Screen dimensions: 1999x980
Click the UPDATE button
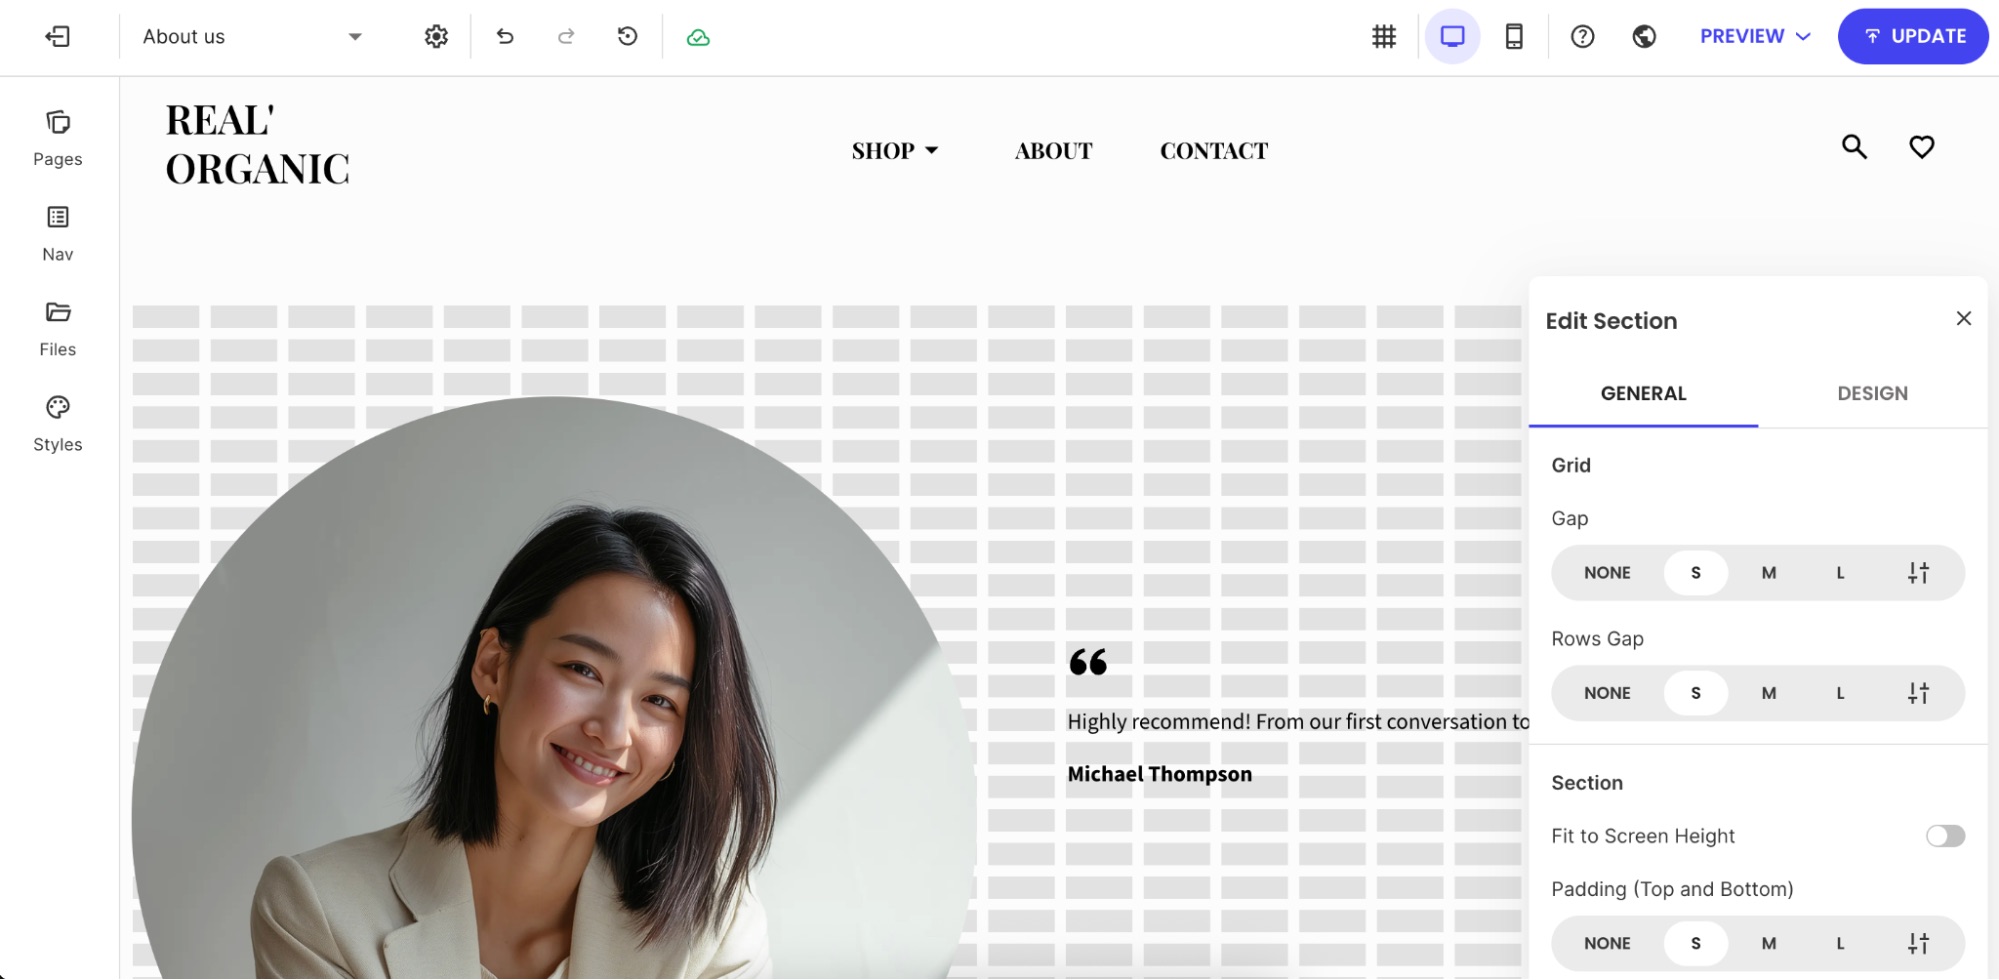point(1912,37)
